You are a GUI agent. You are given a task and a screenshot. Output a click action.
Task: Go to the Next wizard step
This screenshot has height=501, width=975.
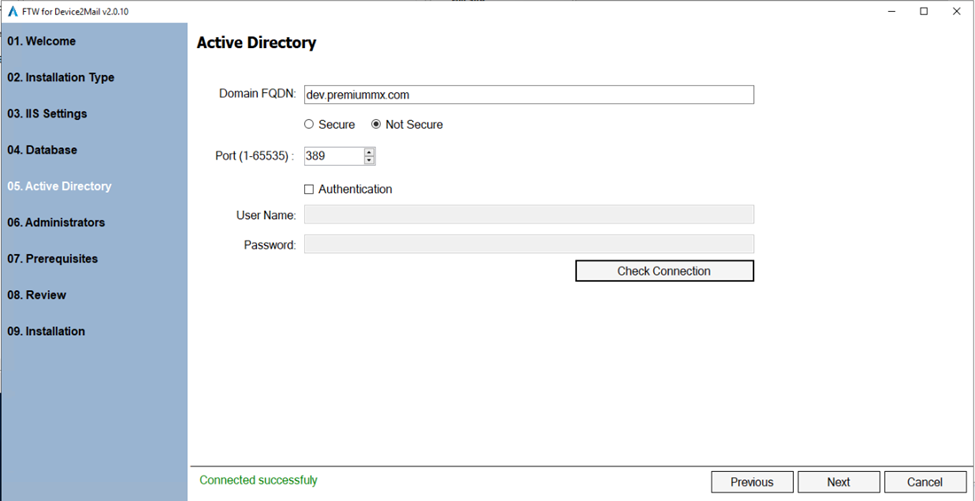tap(838, 482)
